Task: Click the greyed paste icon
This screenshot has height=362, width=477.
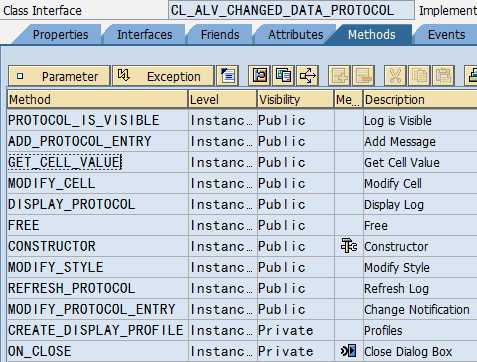Action: click(443, 76)
